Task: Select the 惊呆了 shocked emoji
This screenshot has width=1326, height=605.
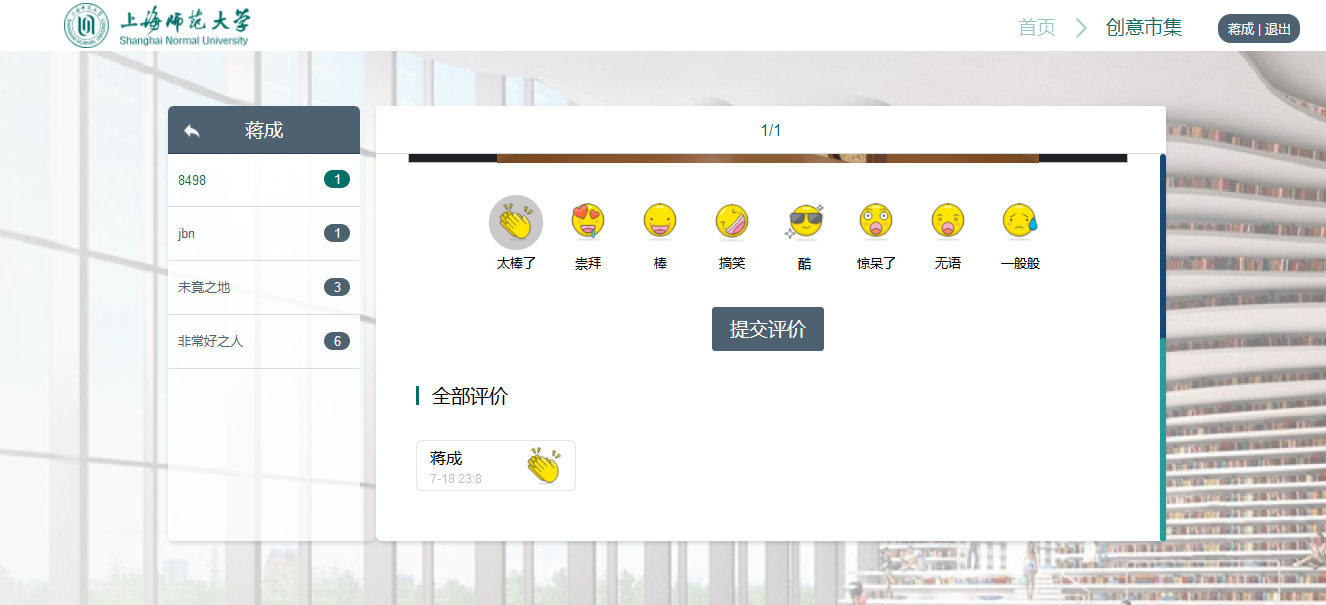Action: [x=876, y=222]
